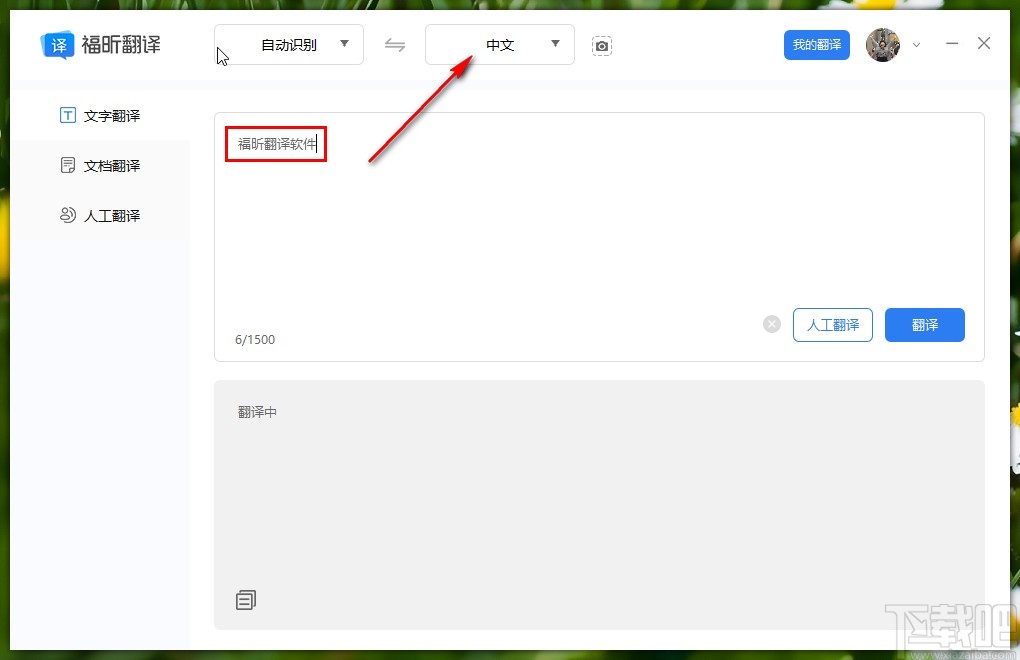1020x660 pixels.
Task: Switch to 文档翻译 tab
Action: tap(100, 166)
